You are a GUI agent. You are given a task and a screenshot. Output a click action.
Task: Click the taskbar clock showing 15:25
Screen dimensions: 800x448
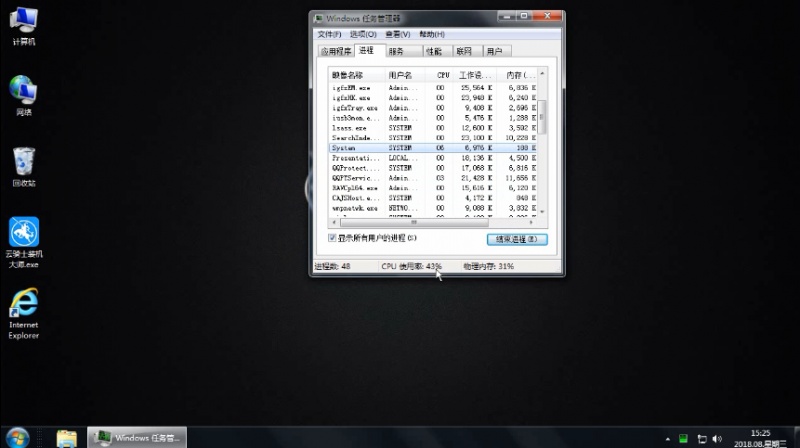click(760, 438)
